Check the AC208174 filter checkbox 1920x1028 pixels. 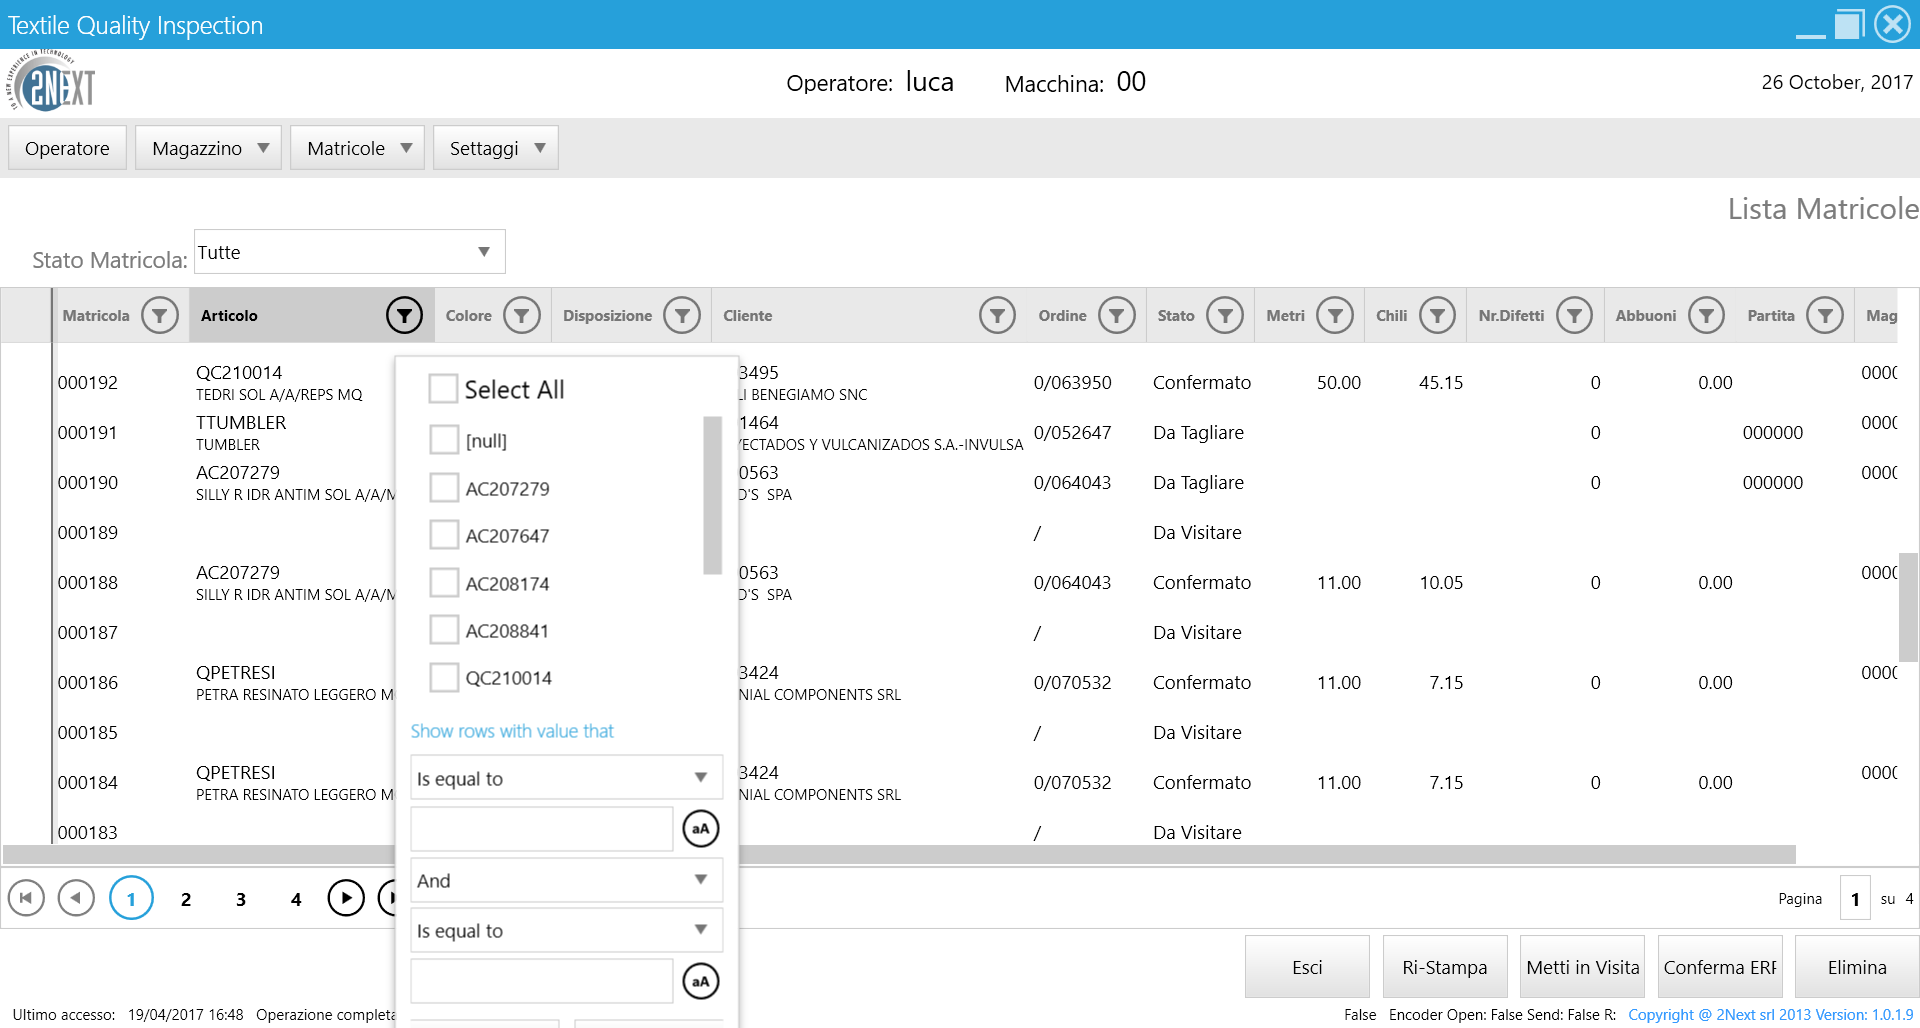(443, 583)
